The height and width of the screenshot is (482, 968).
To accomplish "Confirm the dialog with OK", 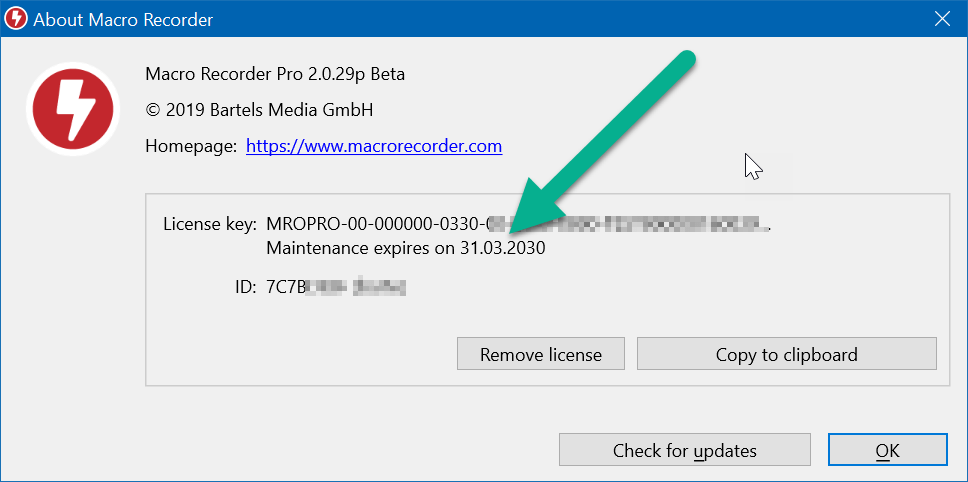I will (x=887, y=450).
